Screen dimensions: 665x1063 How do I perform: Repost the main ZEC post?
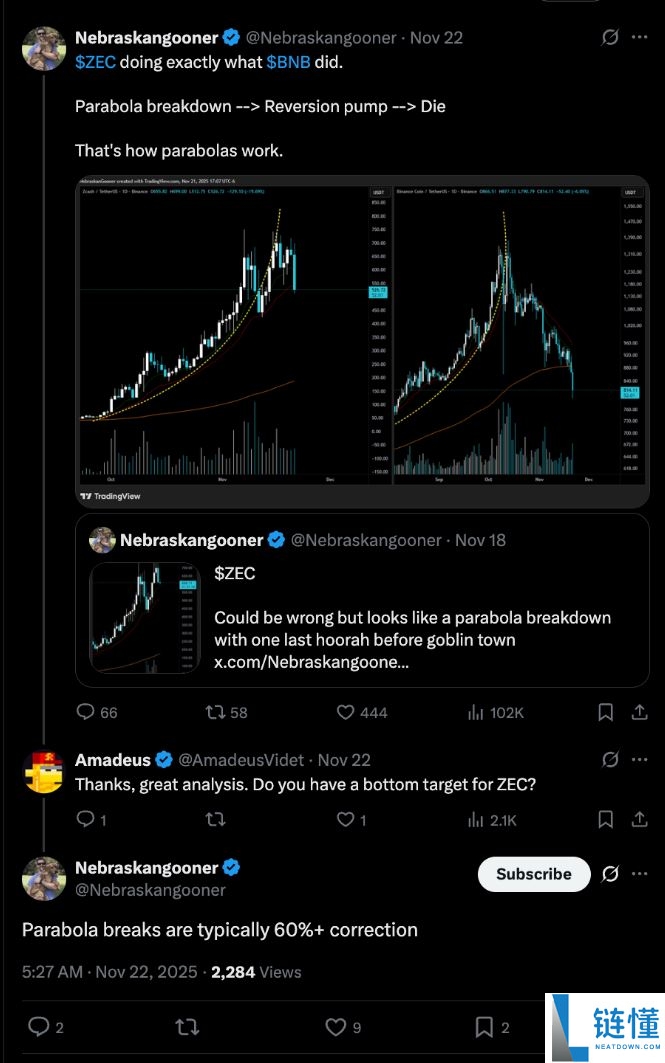(x=215, y=712)
